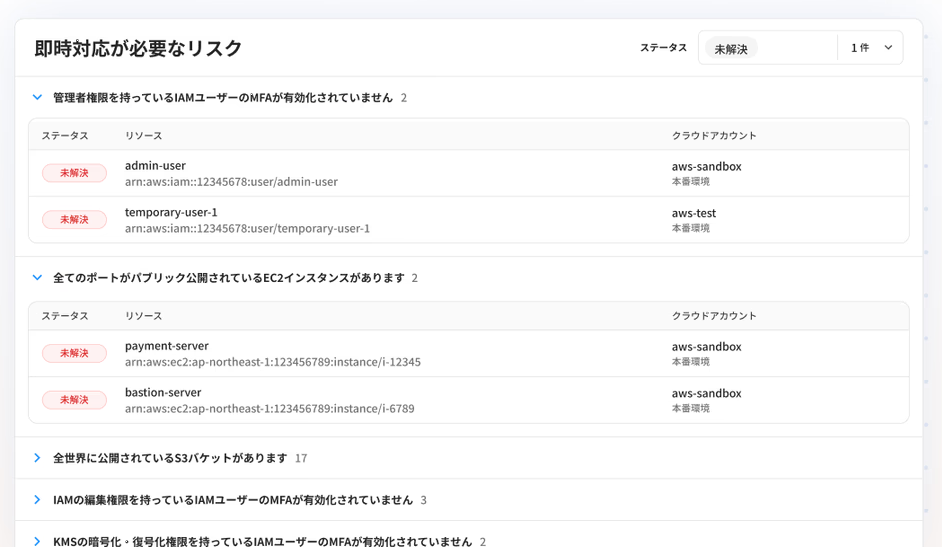Click aws-sandbox account in admin-user row
The image size is (942, 547).
click(706, 166)
